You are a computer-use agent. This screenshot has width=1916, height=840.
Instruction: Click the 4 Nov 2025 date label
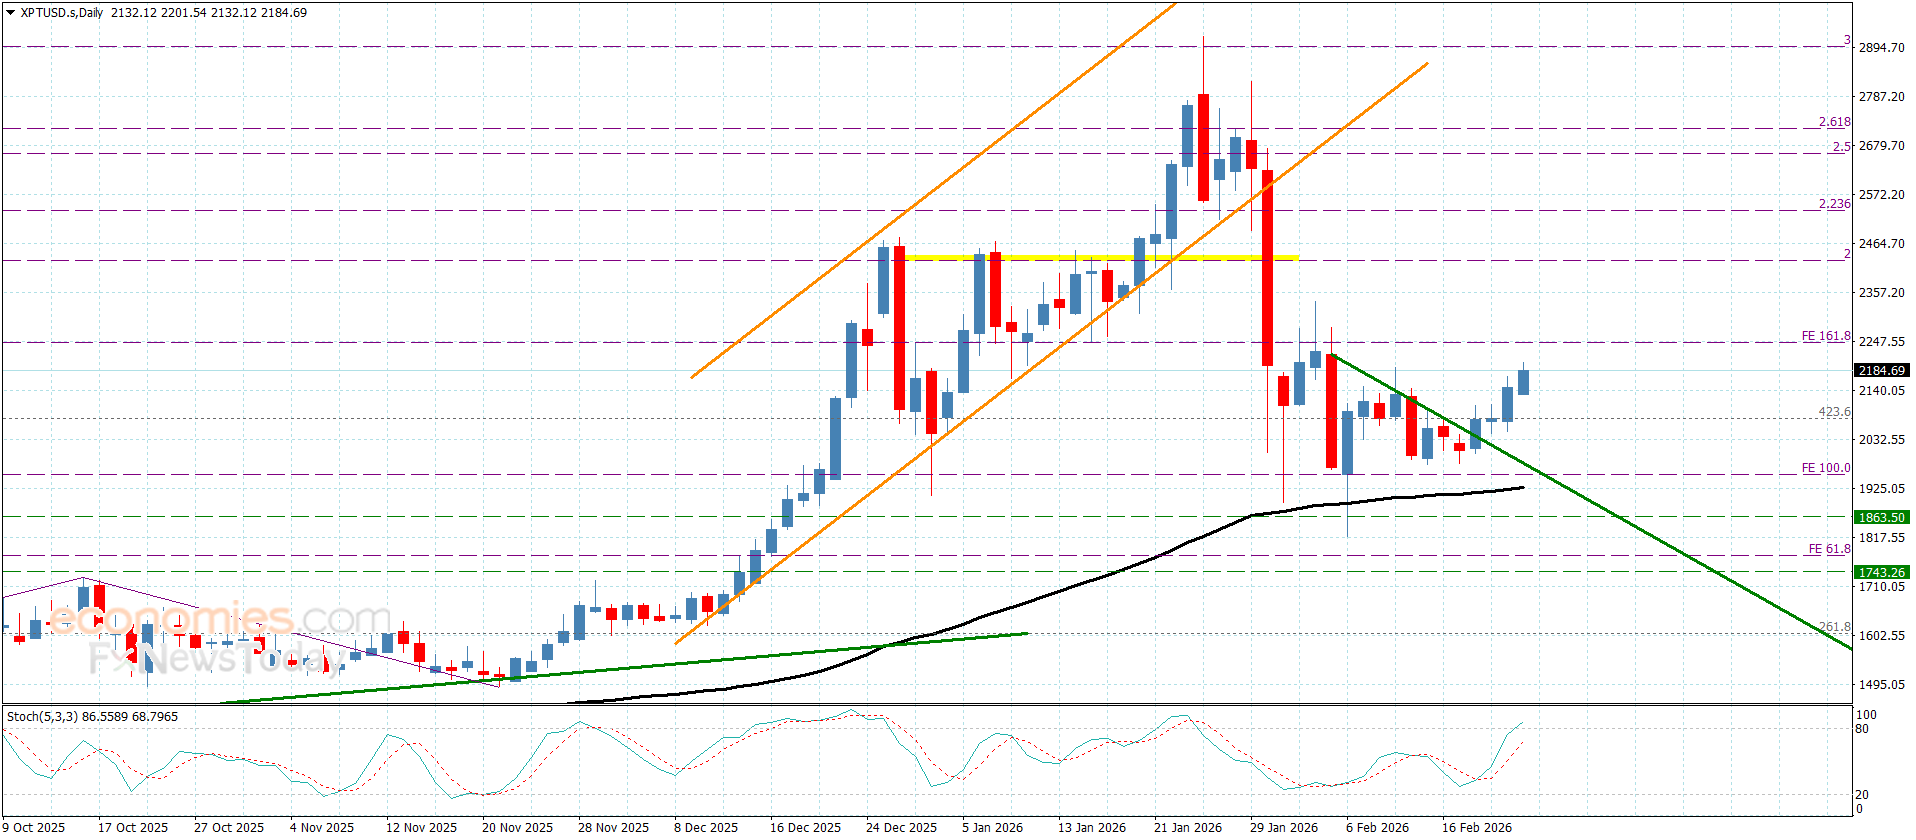pos(322,827)
